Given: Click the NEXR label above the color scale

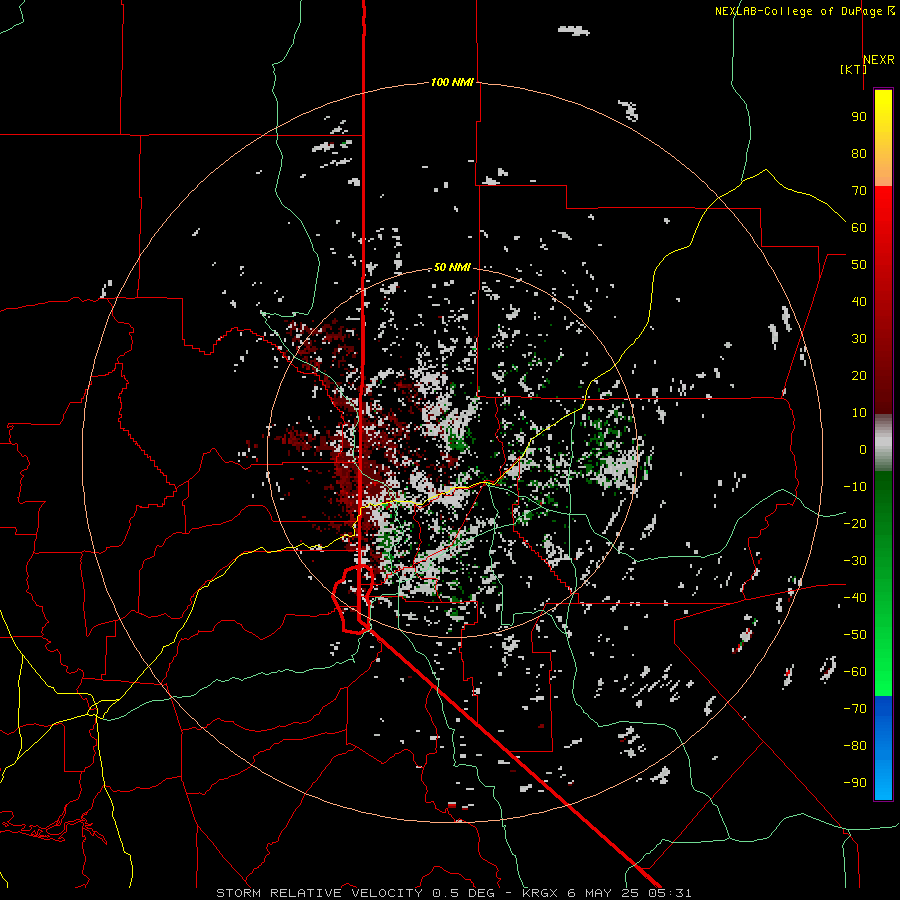Looking at the screenshot, I should (879, 59).
